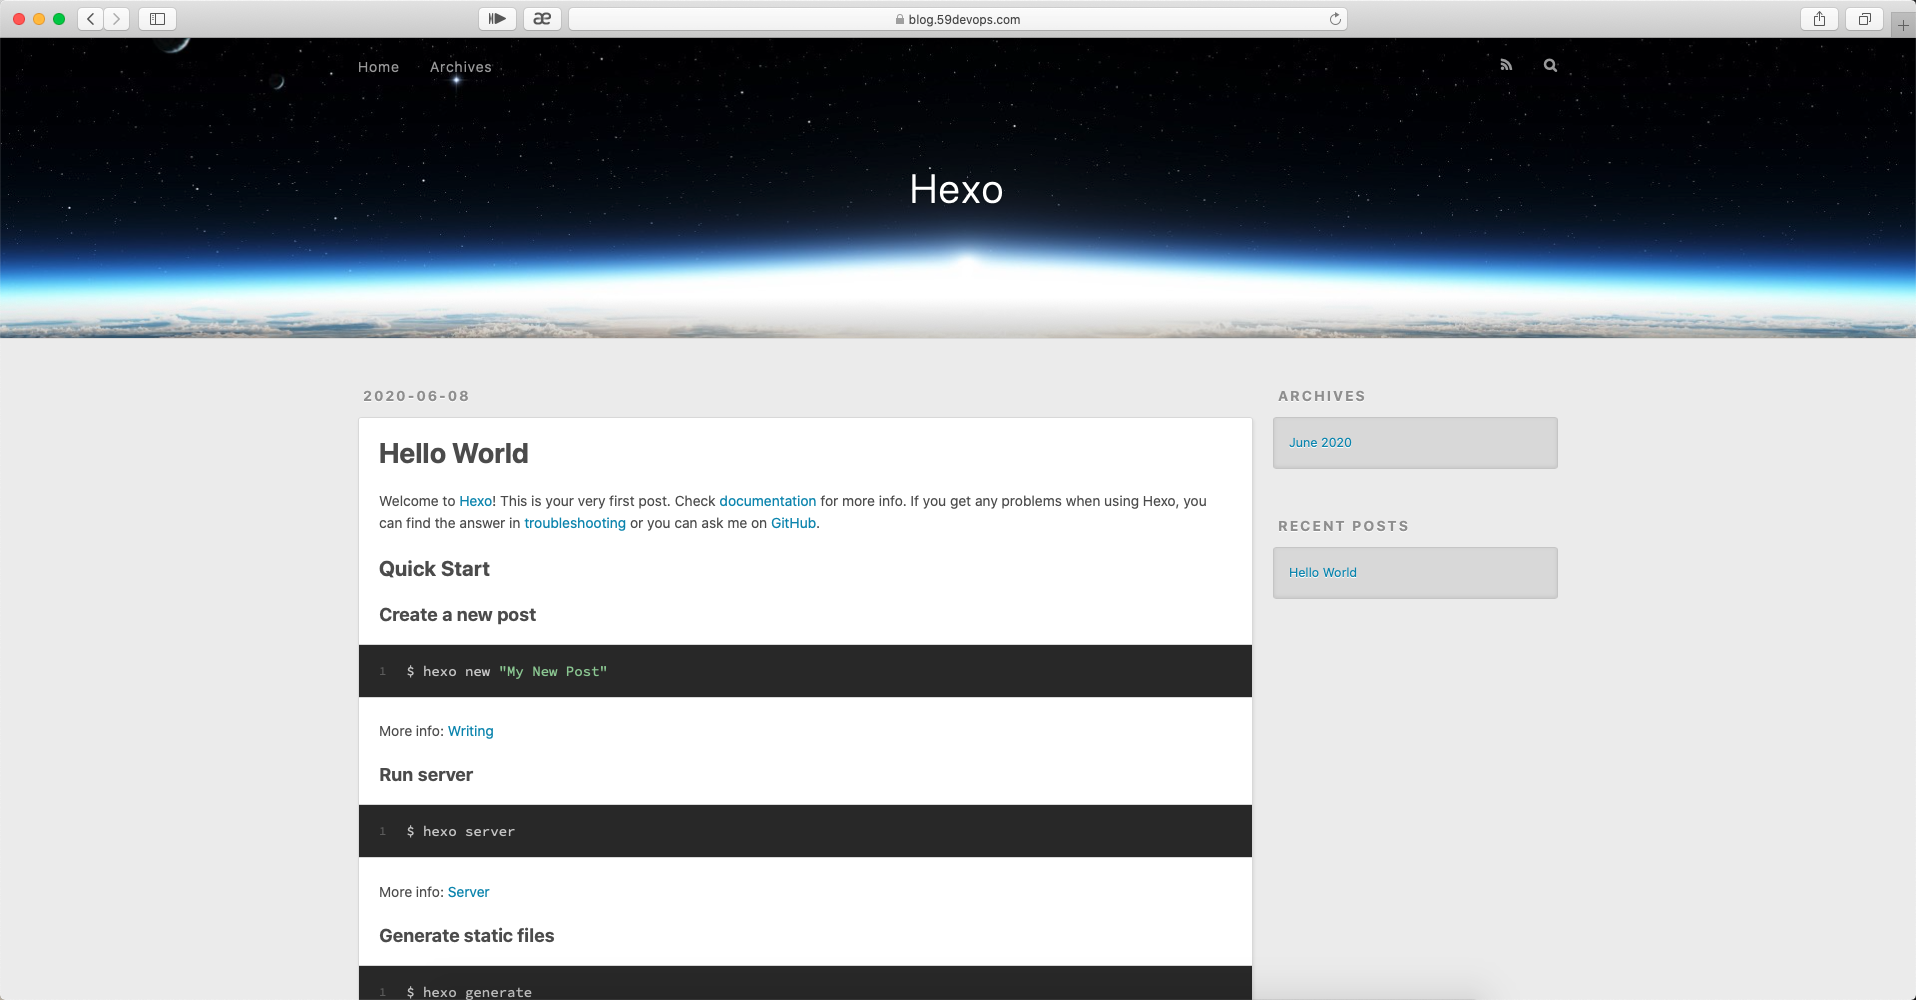Click the Run server heading

(x=425, y=775)
